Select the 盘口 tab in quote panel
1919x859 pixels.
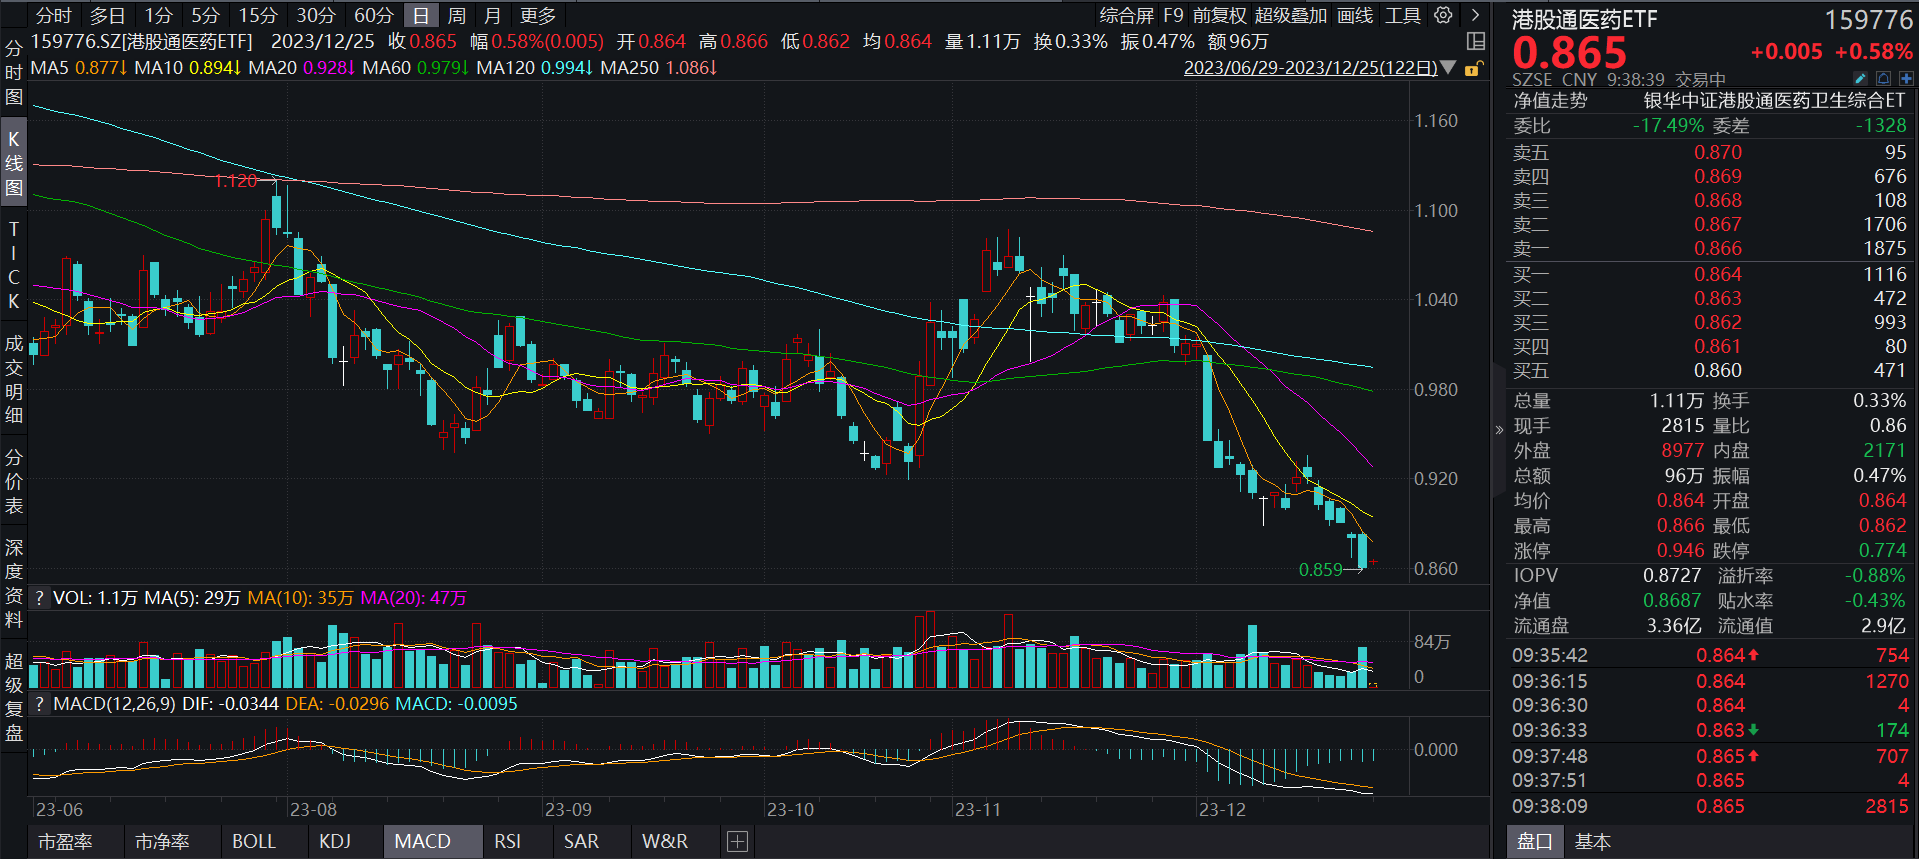(1534, 842)
